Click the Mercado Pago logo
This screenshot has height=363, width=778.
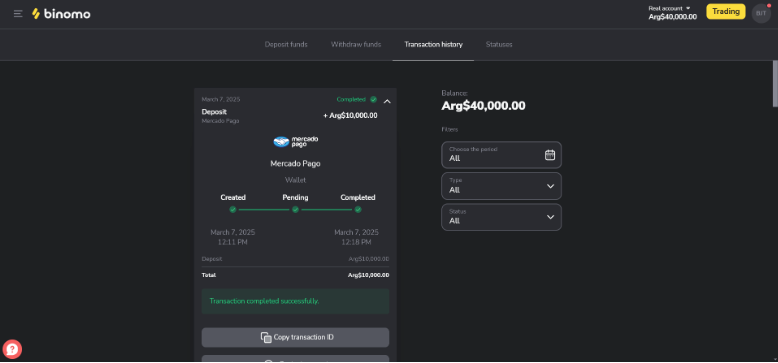(x=296, y=141)
